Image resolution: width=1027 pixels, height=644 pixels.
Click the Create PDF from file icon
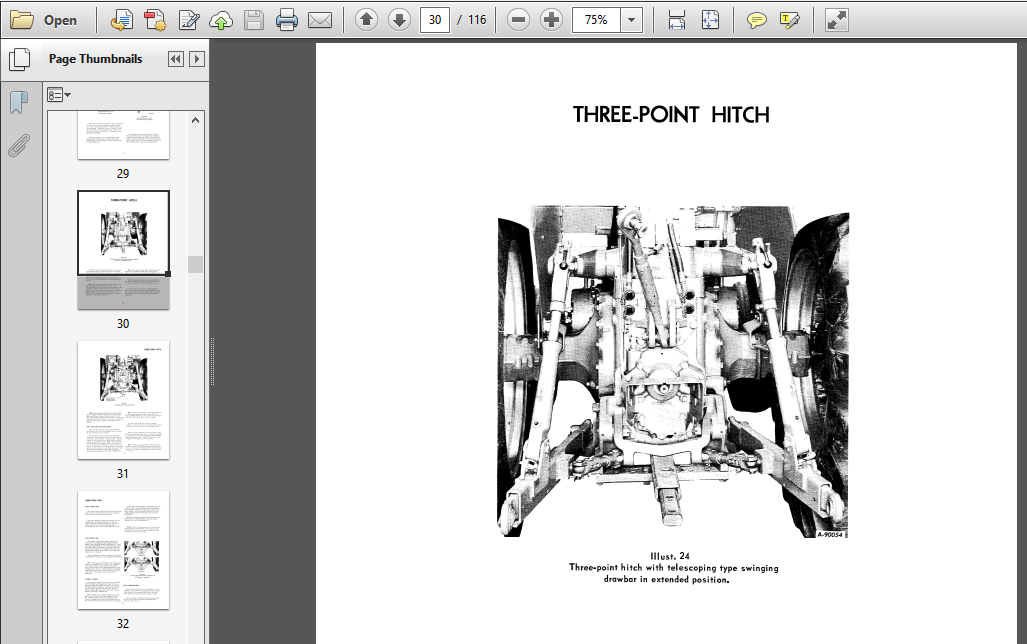[x=121, y=20]
